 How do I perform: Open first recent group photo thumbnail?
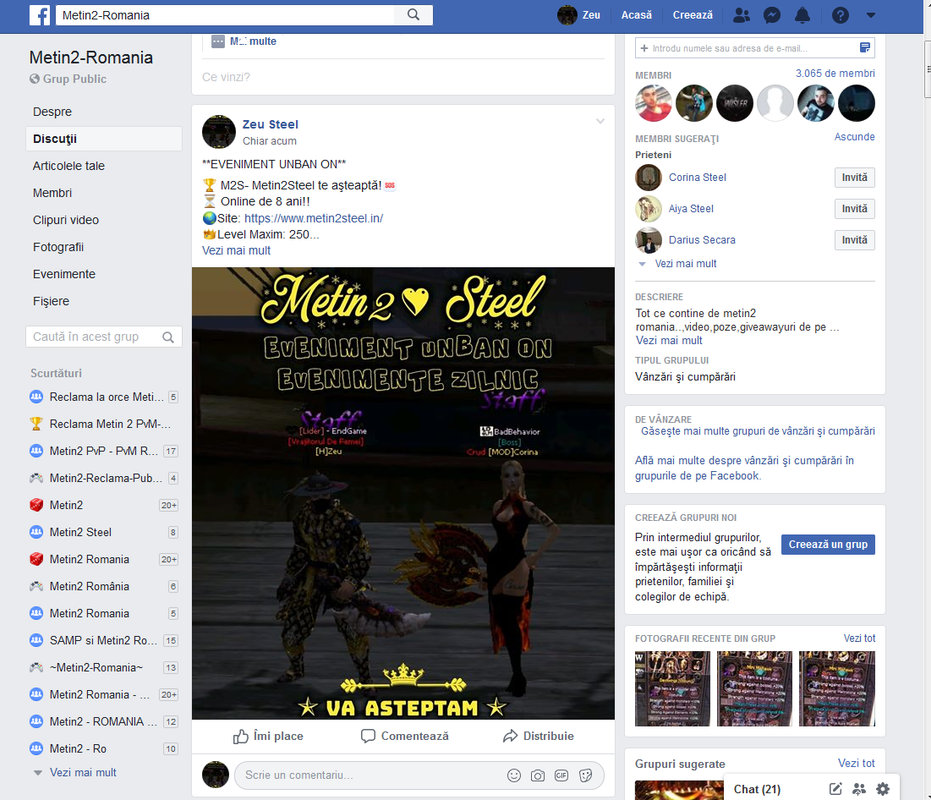pos(672,689)
